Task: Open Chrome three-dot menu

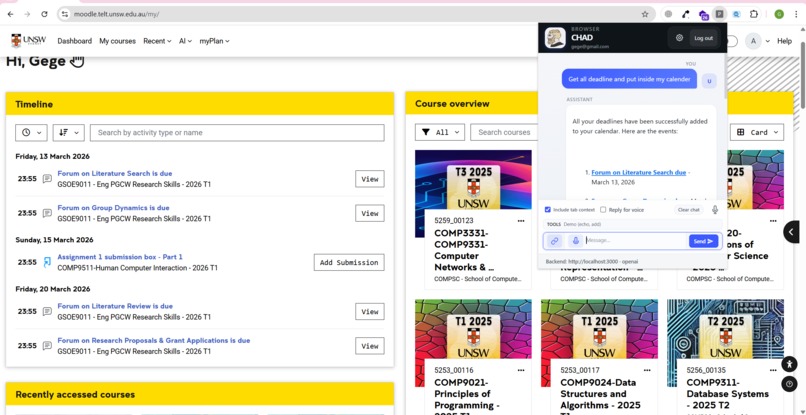Action: click(796, 14)
